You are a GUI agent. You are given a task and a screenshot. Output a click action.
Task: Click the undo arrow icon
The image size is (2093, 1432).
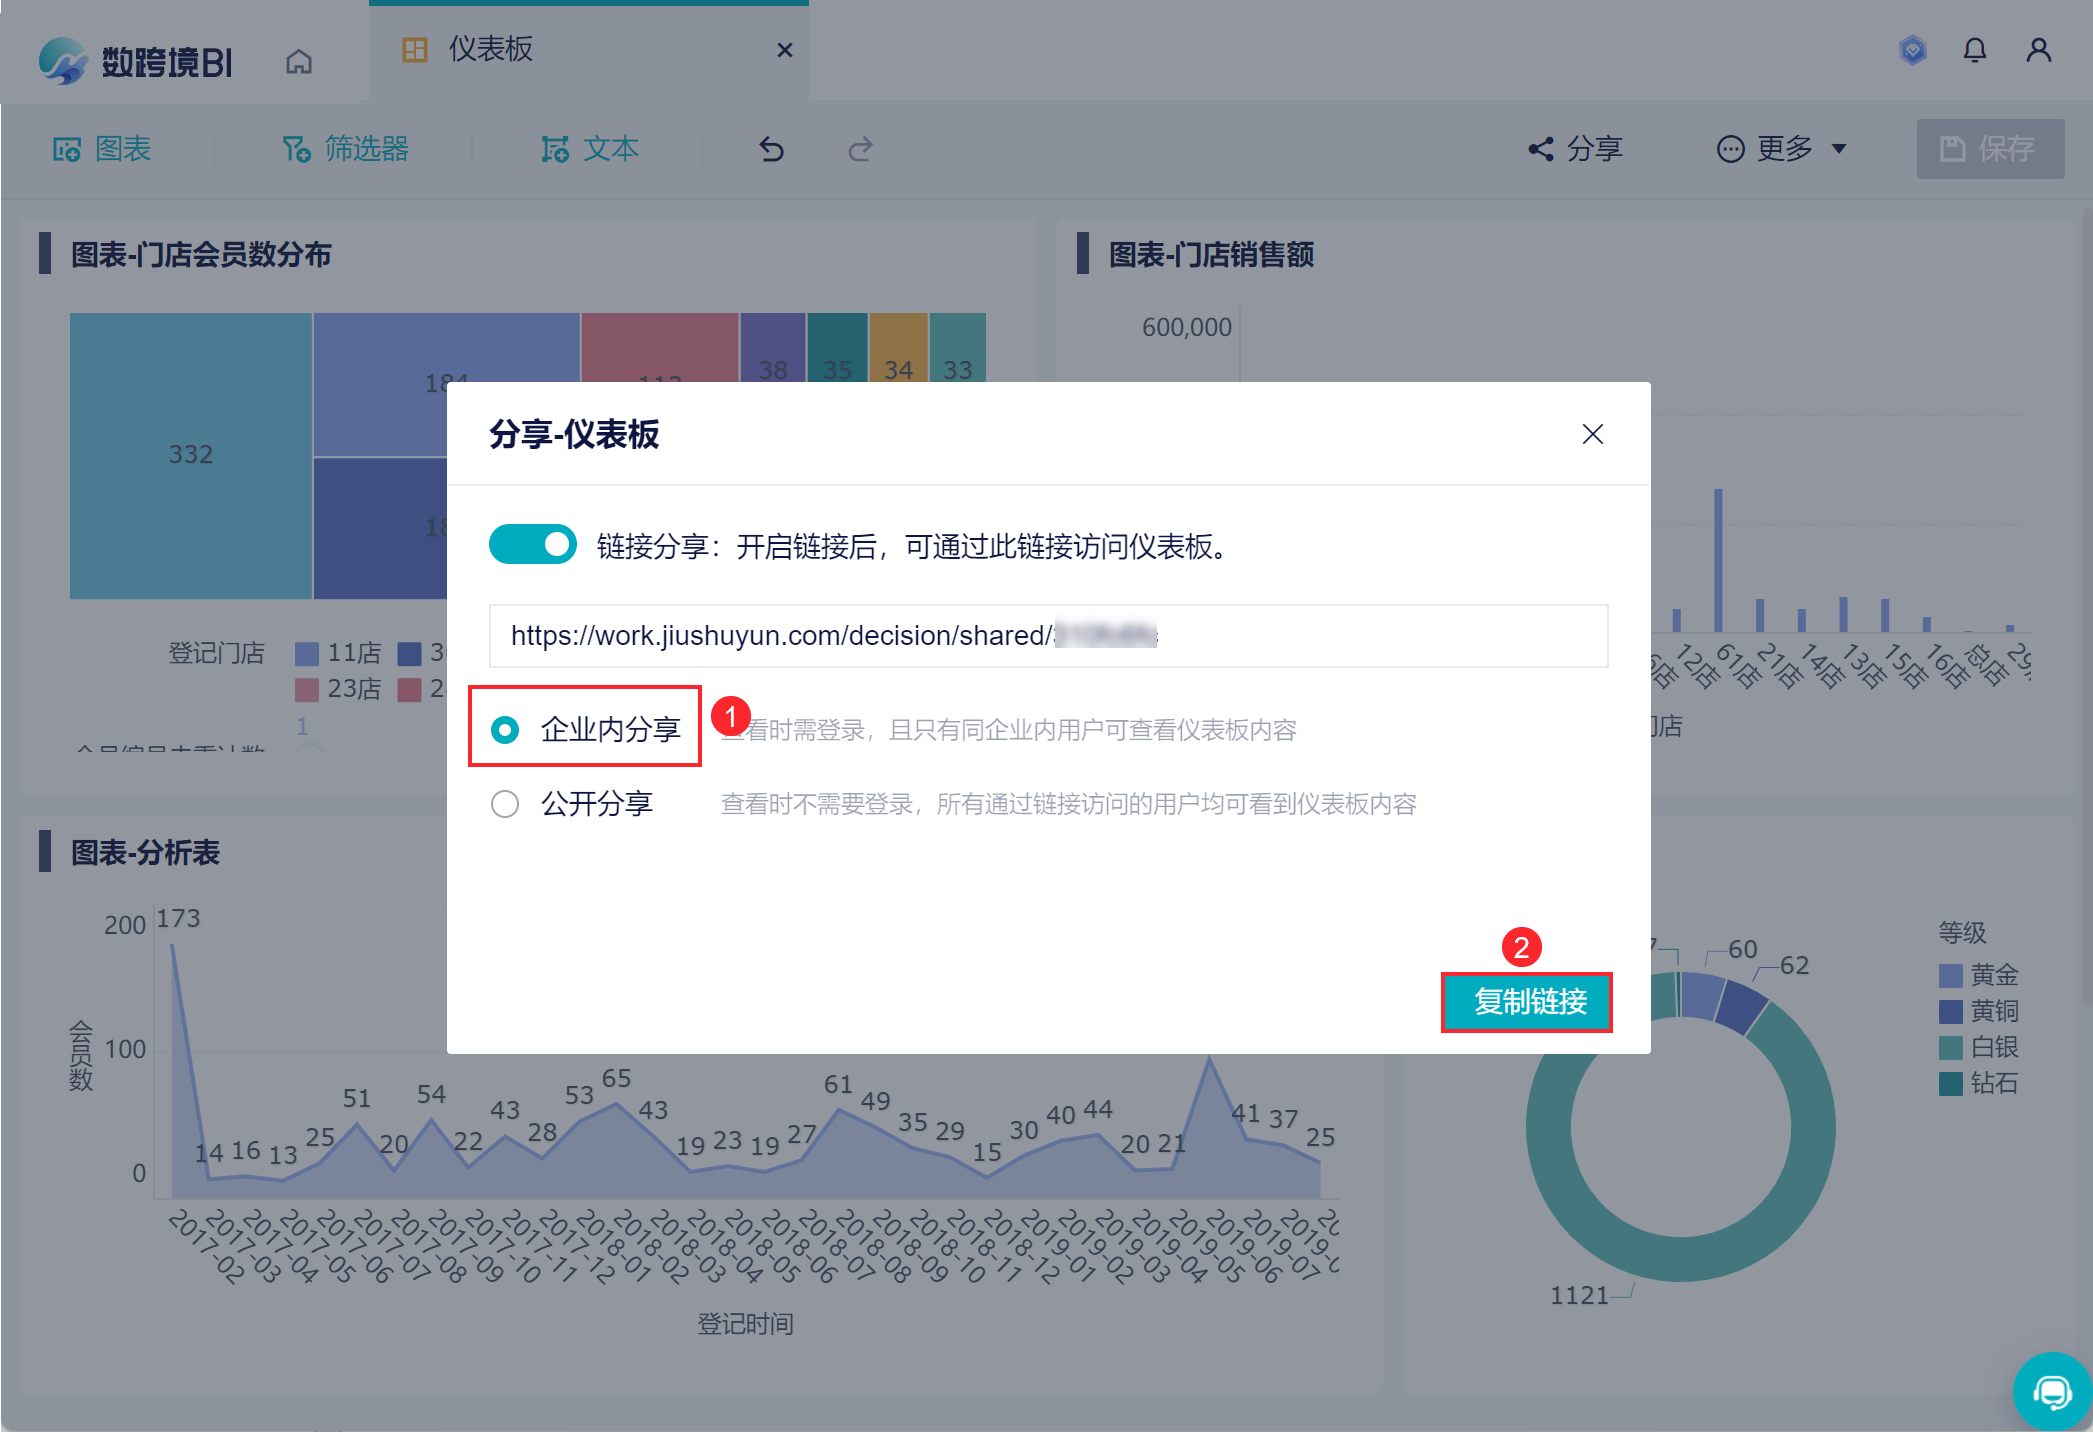(x=771, y=149)
